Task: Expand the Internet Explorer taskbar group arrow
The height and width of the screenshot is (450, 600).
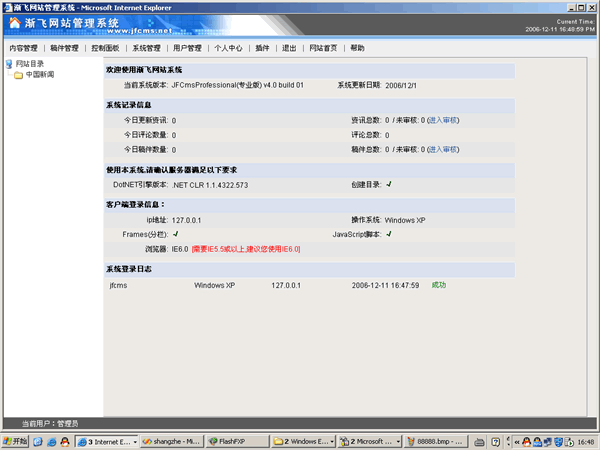Action: click(x=135, y=442)
